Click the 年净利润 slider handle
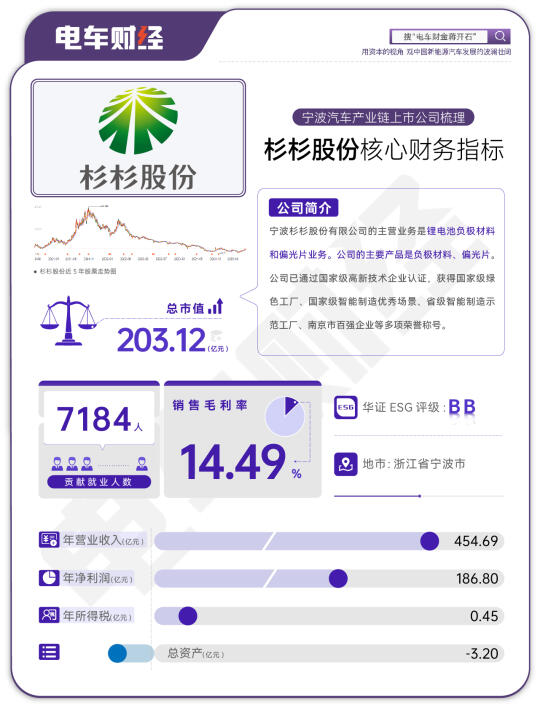The width and height of the screenshot is (540, 708). 338,578
